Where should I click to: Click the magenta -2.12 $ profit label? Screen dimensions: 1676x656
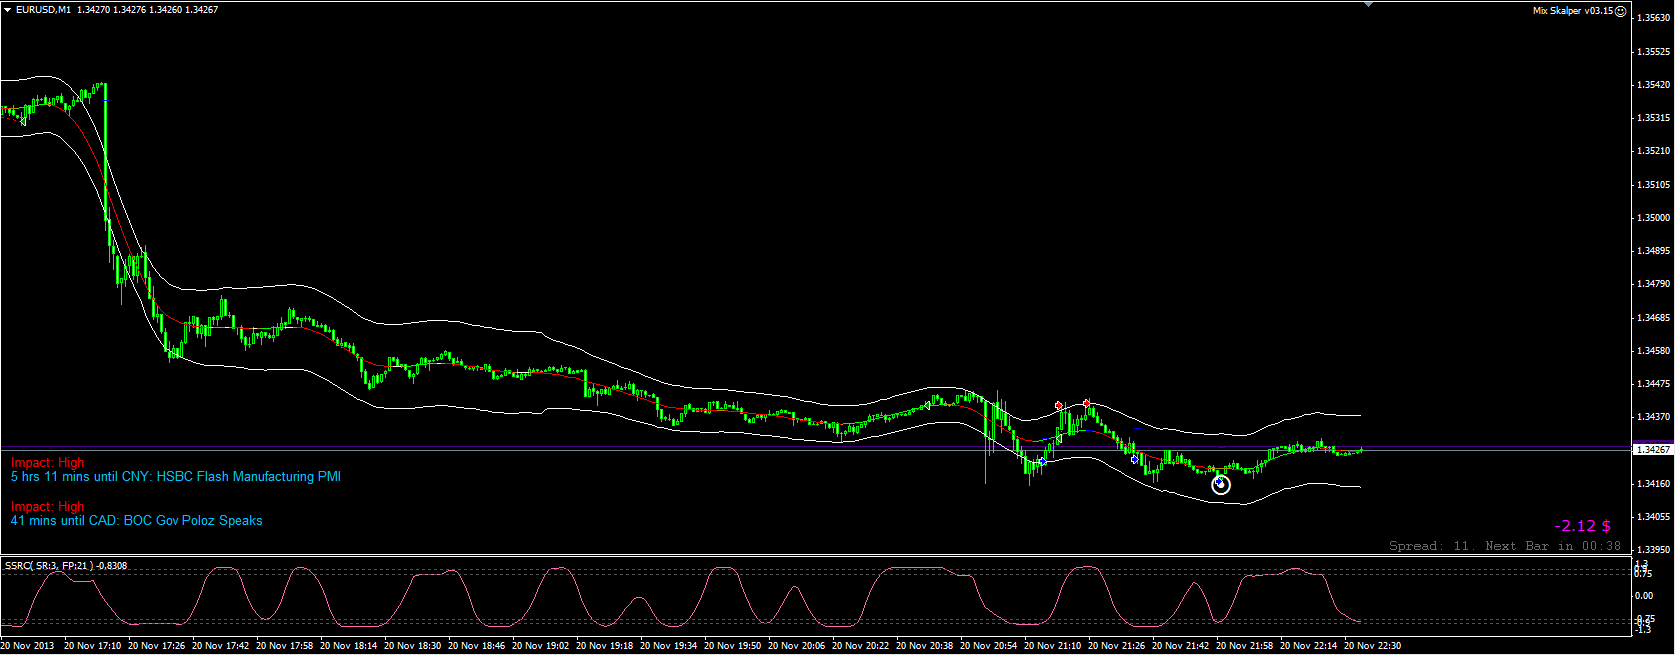[1582, 526]
